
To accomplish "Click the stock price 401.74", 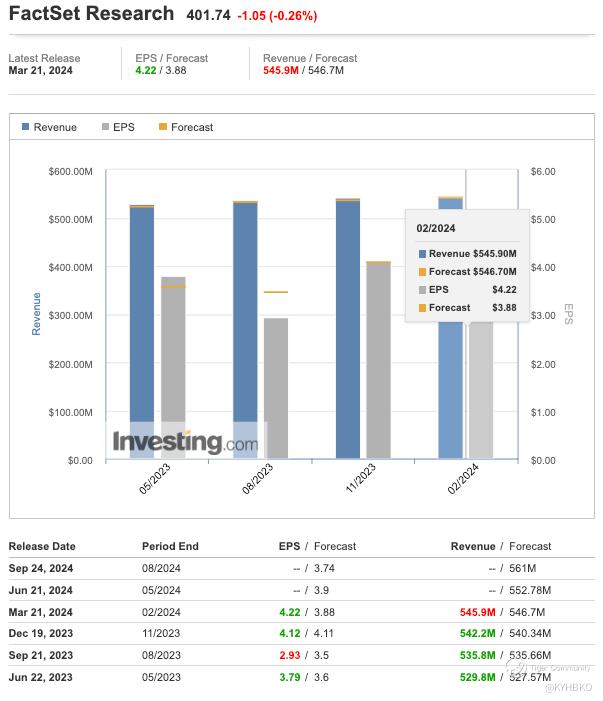I will pyautogui.click(x=208, y=15).
